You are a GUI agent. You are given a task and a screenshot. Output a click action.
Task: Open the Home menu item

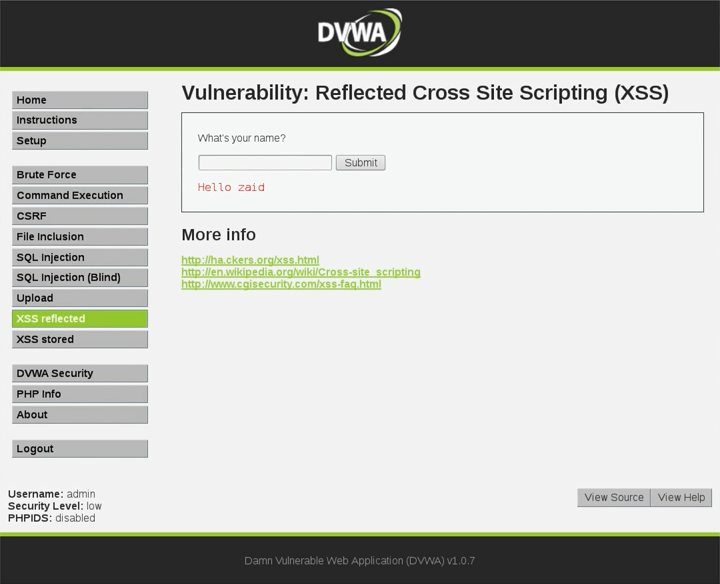click(x=80, y=100)
